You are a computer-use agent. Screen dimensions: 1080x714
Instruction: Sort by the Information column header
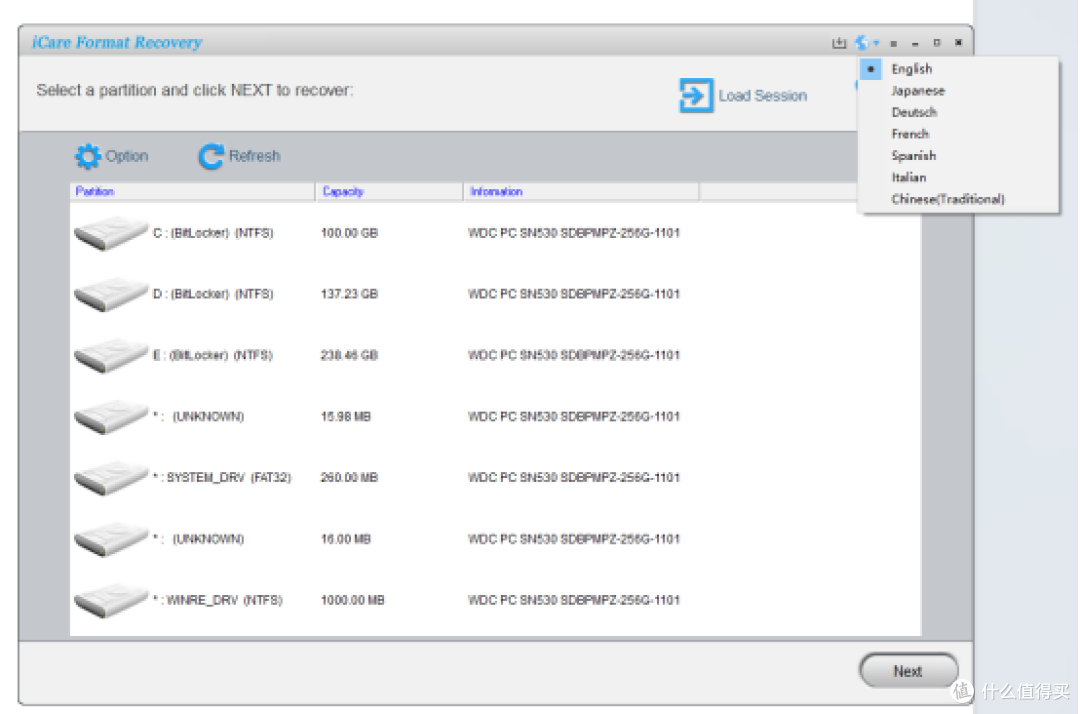(x=581, y=191)
